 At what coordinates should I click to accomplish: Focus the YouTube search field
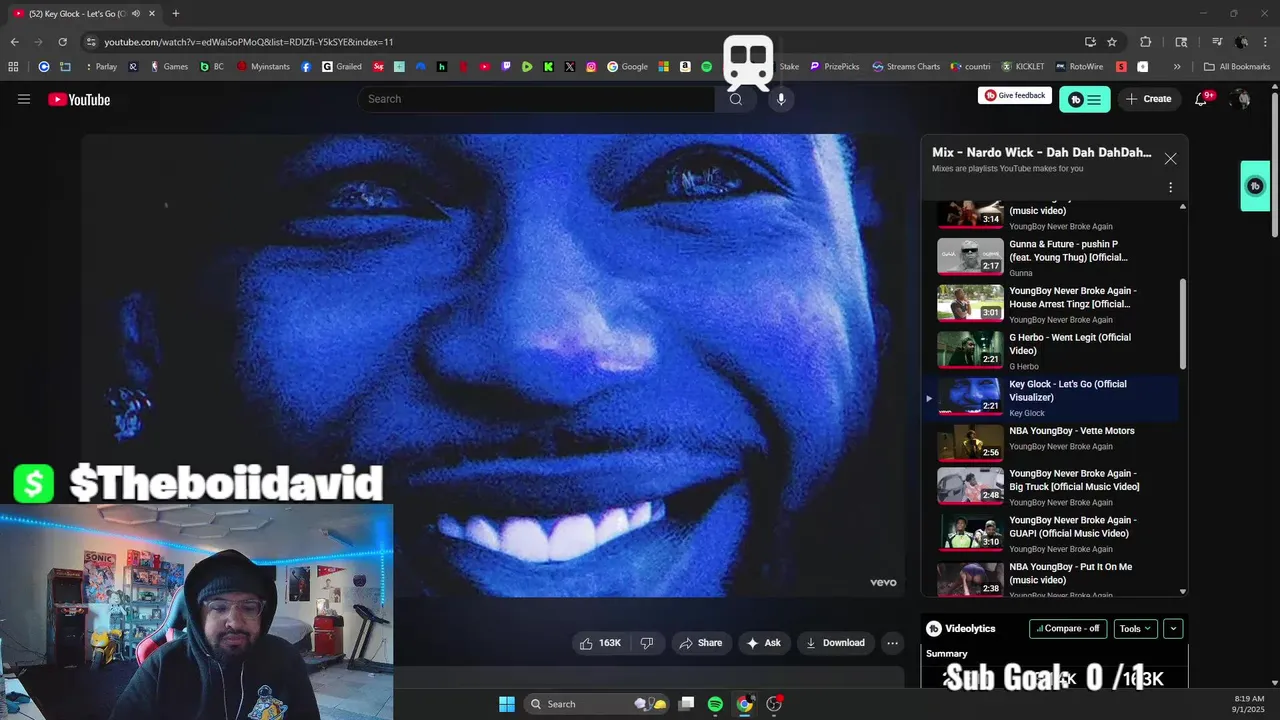[537, 99]
